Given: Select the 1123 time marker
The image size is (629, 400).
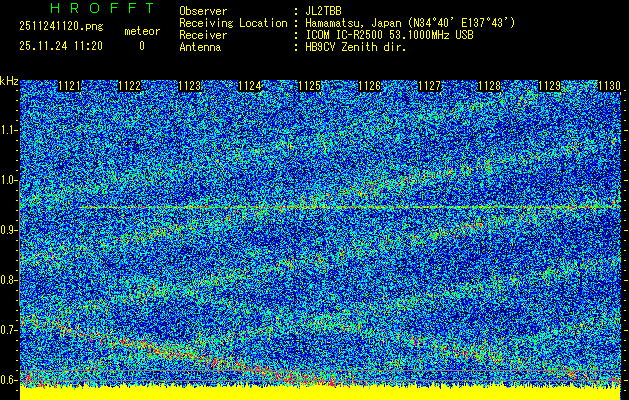Looking at the screenshot, I should (x=189, y=87).
